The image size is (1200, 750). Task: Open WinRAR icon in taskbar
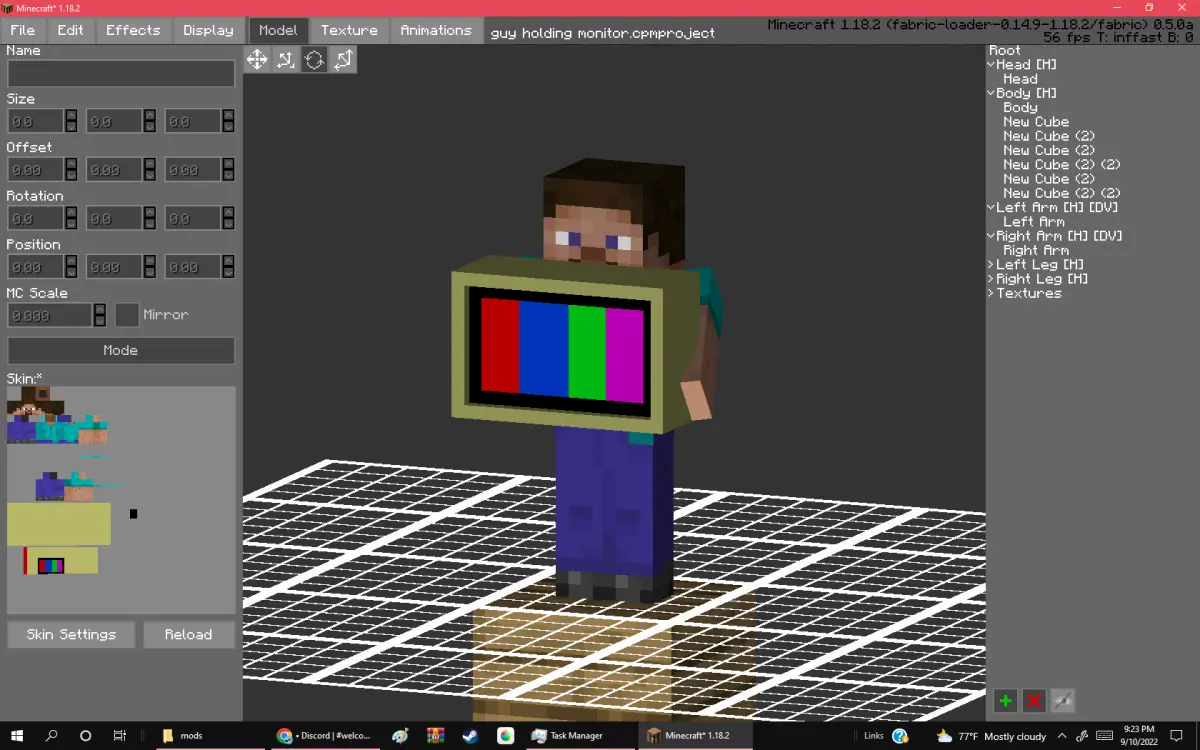pyautogui.click(x=435, y=735)
